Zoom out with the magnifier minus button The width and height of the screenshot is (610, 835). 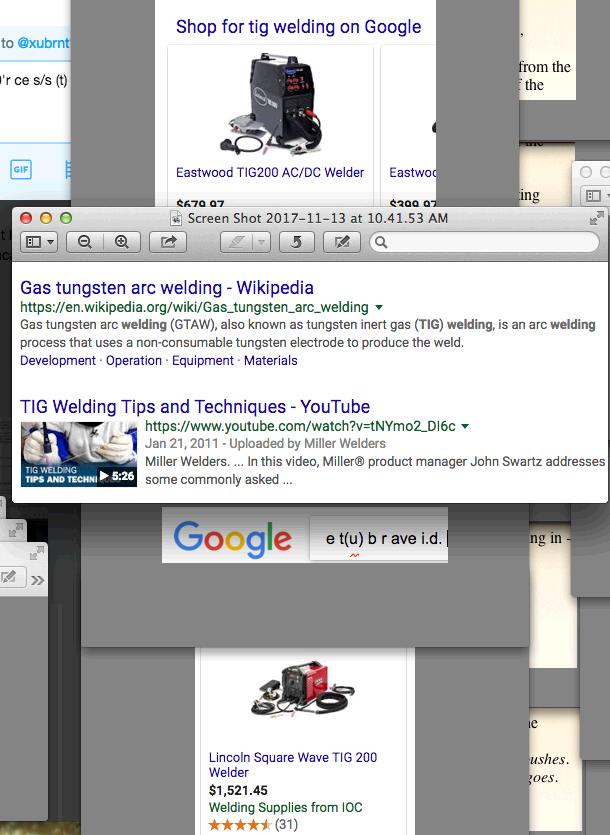tap(85, 242)
